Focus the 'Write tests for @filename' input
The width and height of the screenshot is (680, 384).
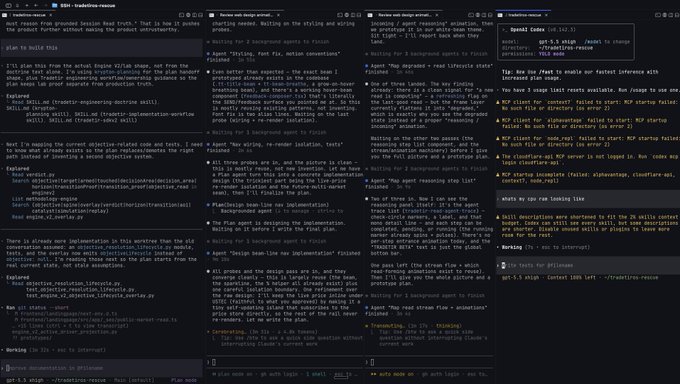click(x=588, y=265)
